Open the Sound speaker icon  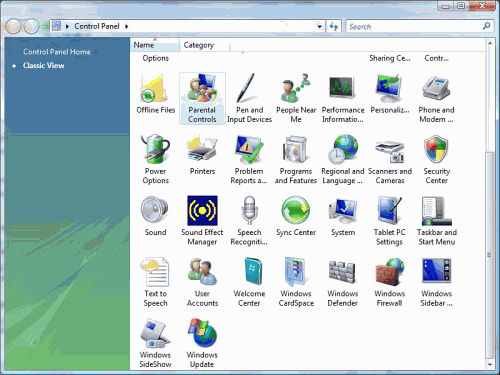pyautogui.click(x=155, y=210)
